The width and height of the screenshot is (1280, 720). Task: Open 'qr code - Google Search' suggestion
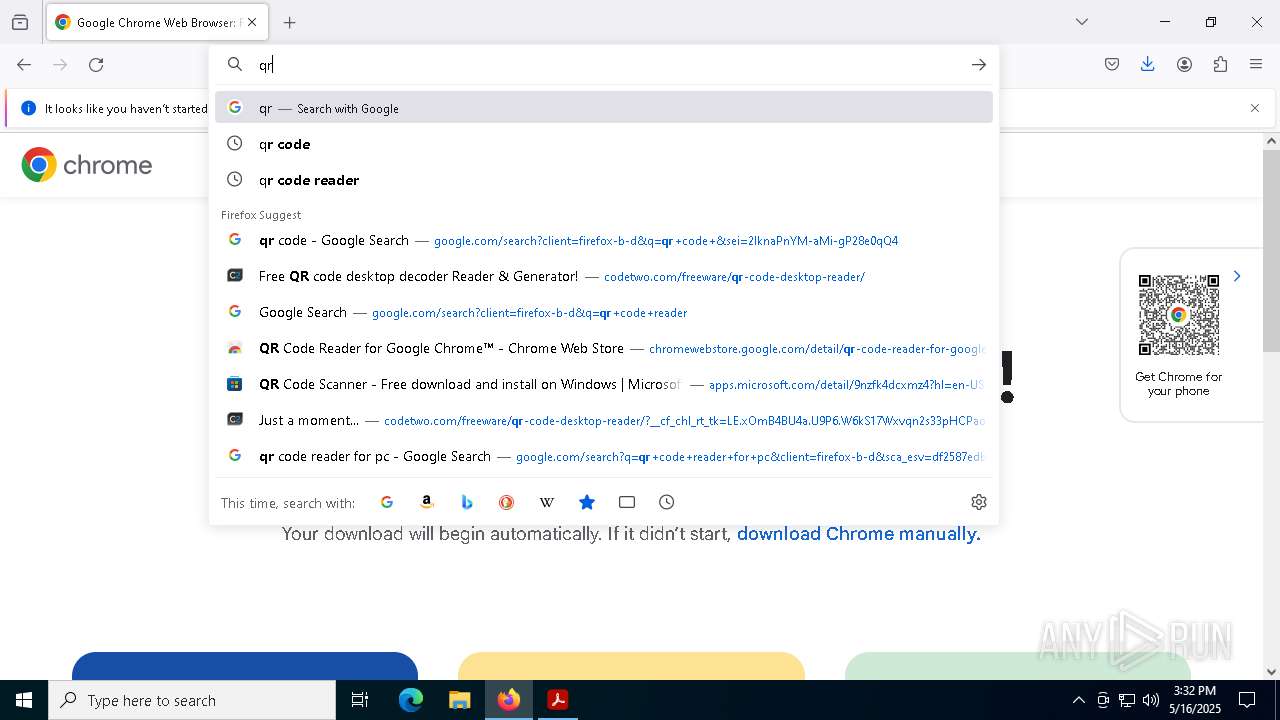click(604, 240)
